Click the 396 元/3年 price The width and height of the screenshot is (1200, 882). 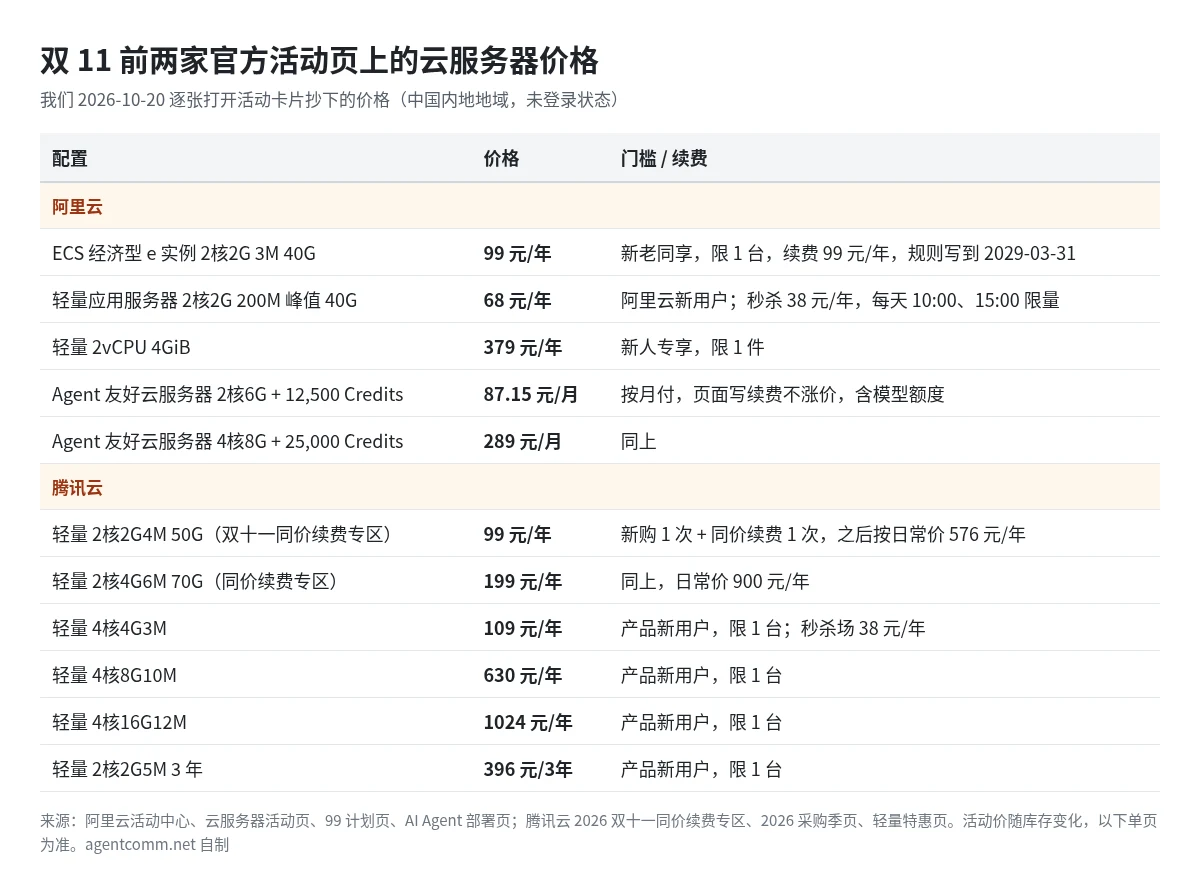point(528,770)
